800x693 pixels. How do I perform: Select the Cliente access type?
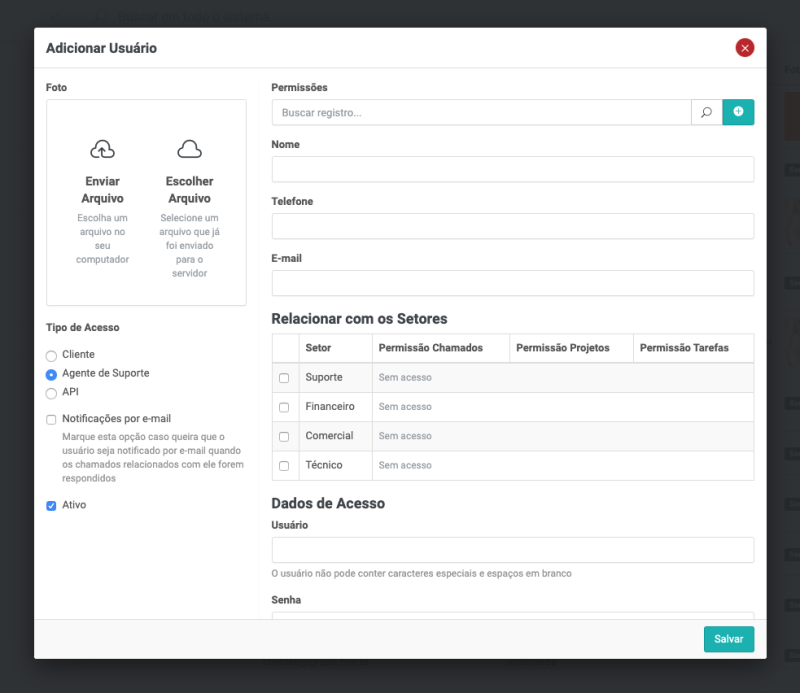52,355
